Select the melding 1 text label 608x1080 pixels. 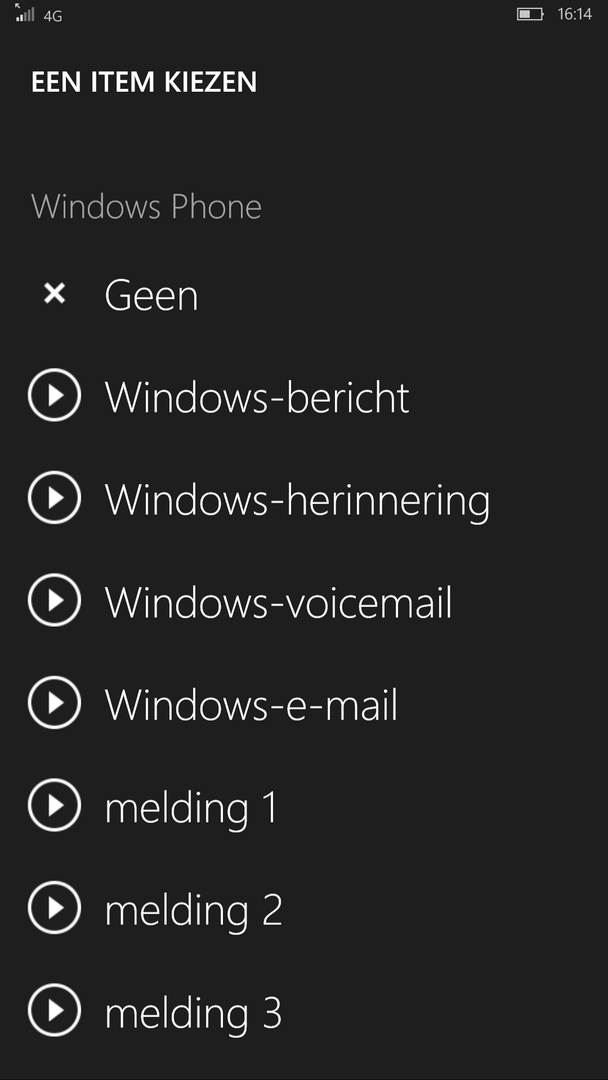[x=190, y=808]
